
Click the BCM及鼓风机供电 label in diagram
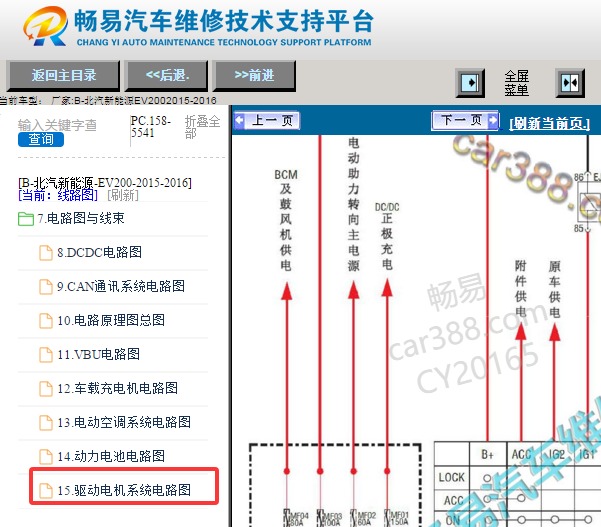(x=286, y=220)
